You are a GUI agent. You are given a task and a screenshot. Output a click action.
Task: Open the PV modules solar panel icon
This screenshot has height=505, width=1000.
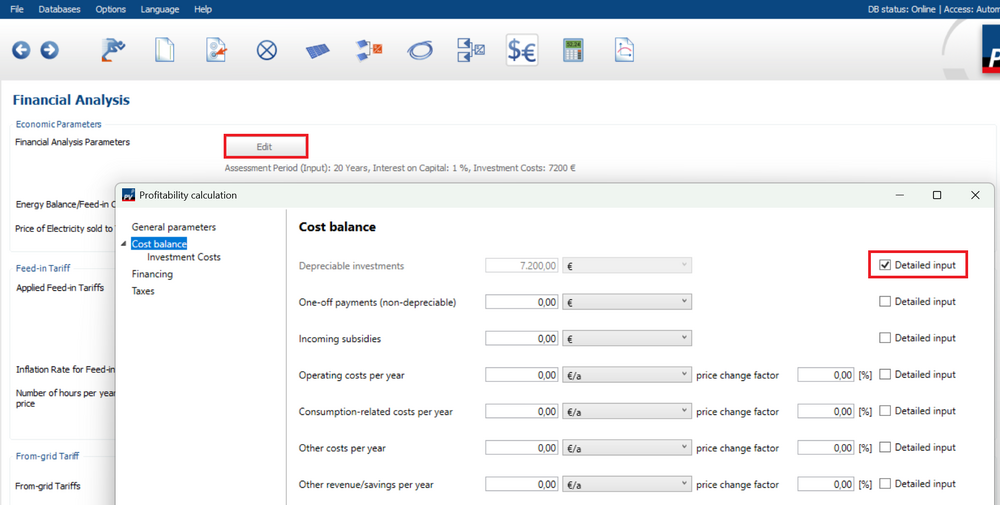pyautogui.click(x=318, y=50)
